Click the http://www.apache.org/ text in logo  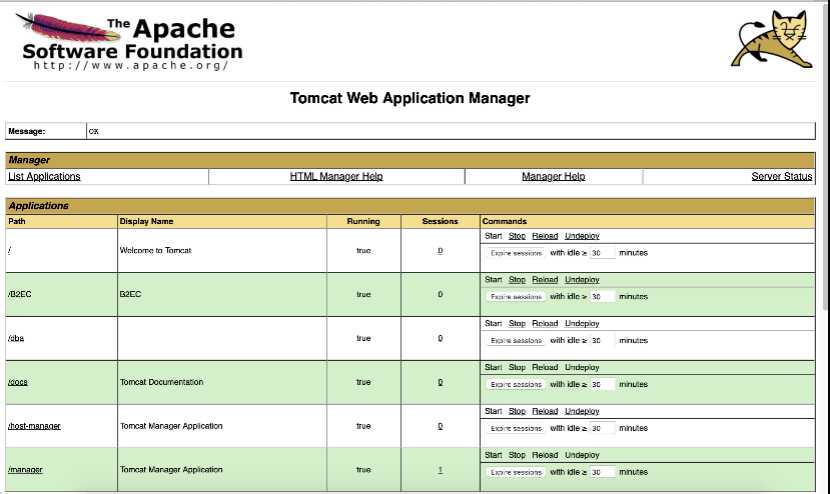pos(131,66)
